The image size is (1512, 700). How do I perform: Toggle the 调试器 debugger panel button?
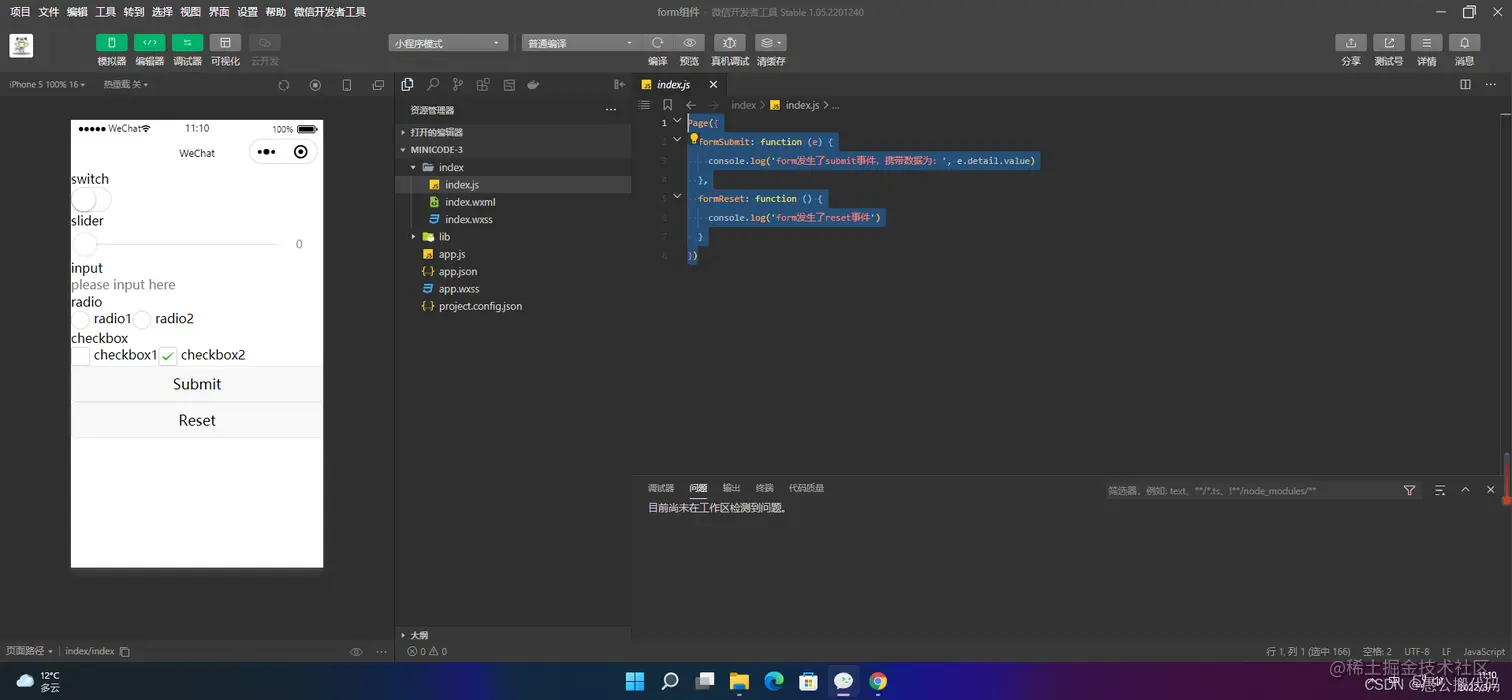point(187,43)
